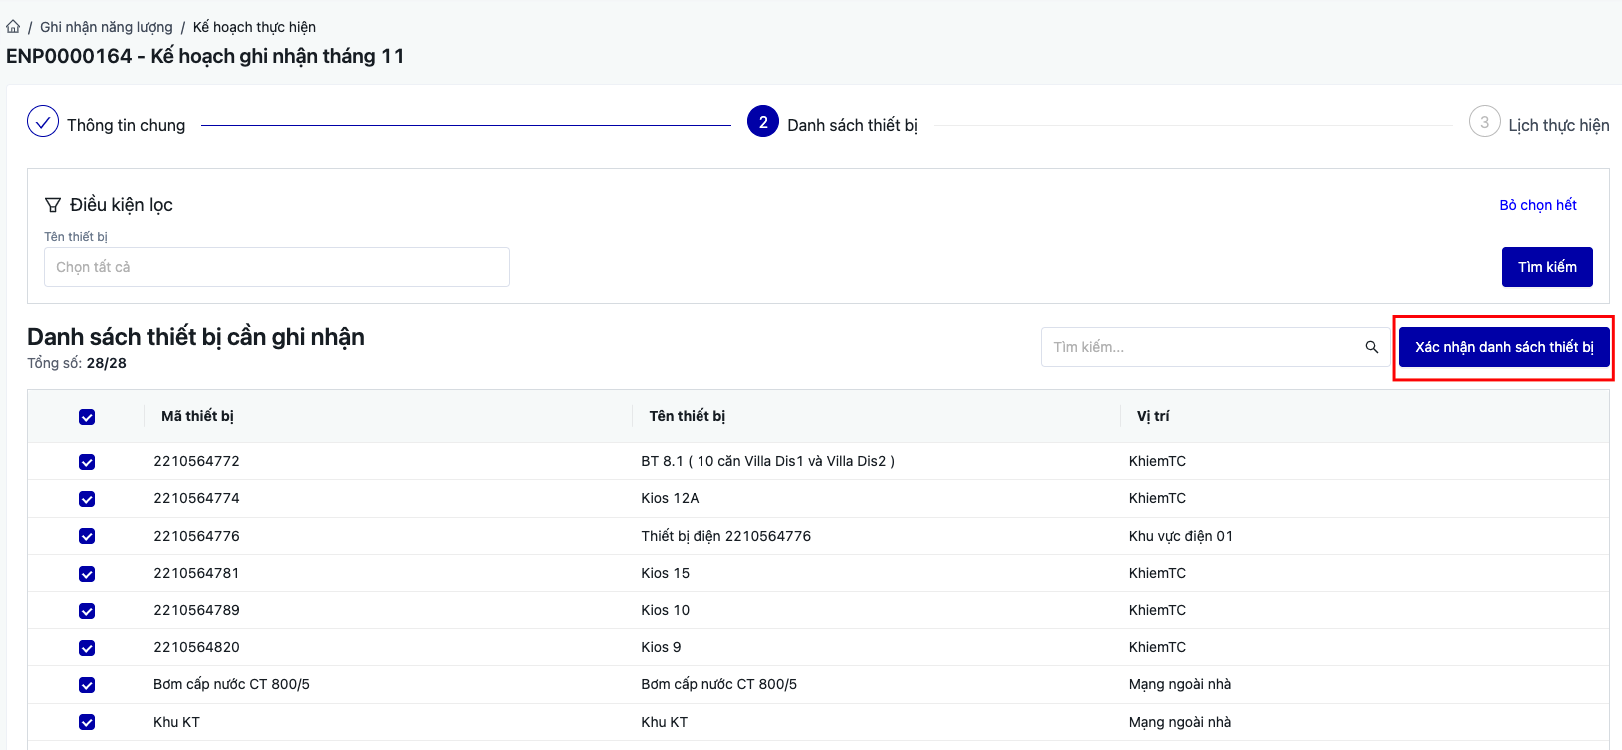Click the completed step checkmark circle
1622x750 pixels.
(43, 122)
